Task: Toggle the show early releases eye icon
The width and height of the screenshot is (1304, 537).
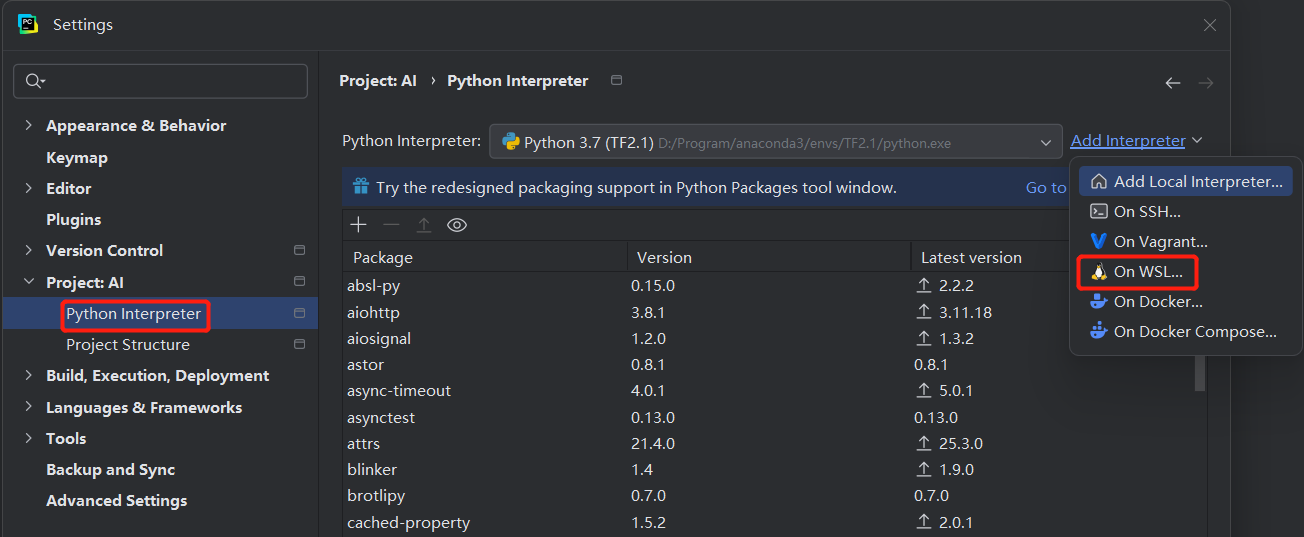Action: point(457,225)
